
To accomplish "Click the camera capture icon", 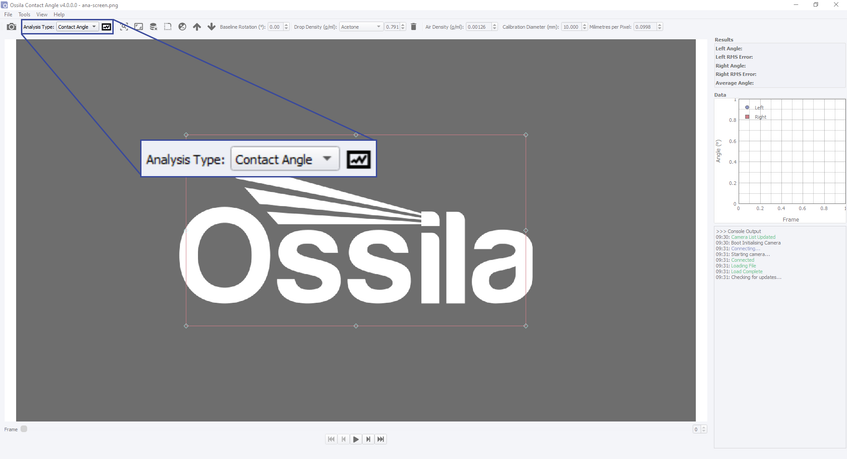I will [x=11, y=26].
